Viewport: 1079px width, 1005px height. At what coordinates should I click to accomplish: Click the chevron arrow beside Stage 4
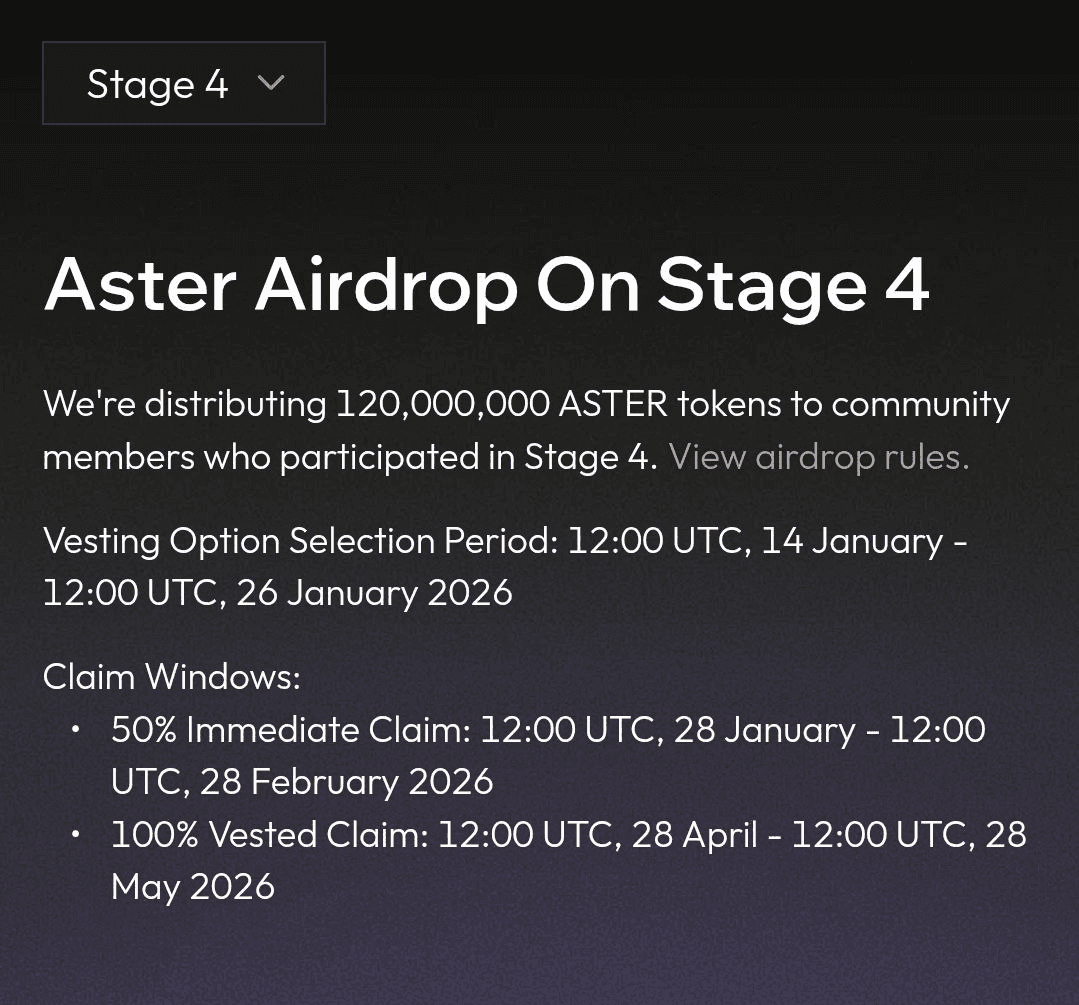(271, 83)
